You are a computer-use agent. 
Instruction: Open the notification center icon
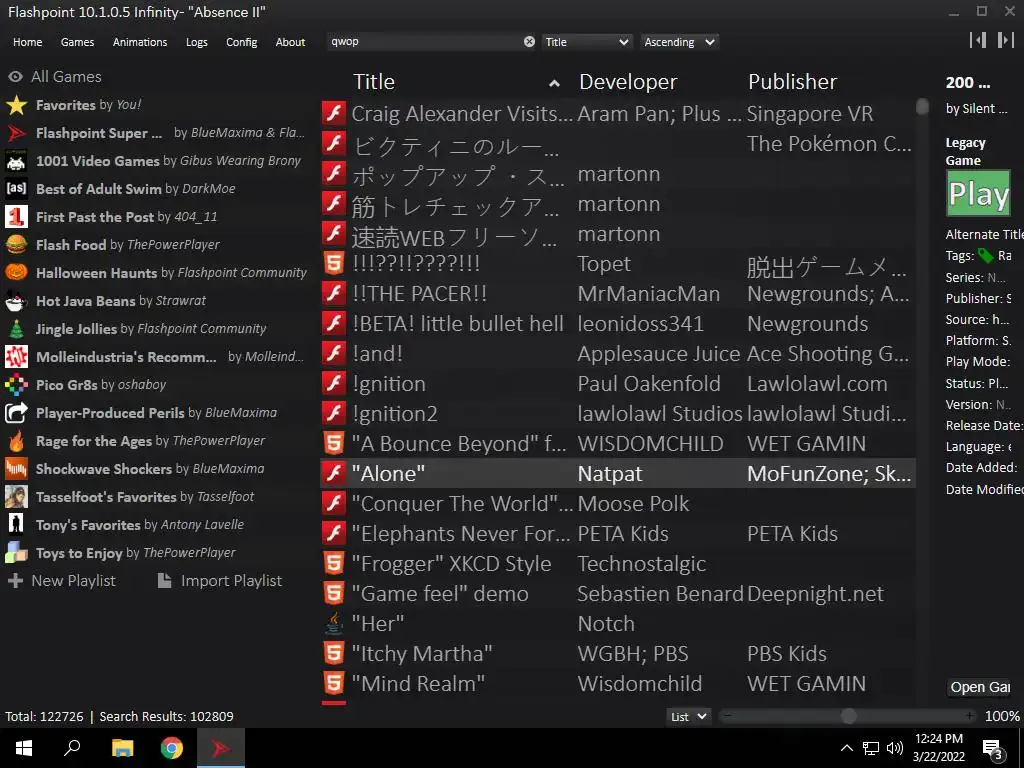pos(993,749)
